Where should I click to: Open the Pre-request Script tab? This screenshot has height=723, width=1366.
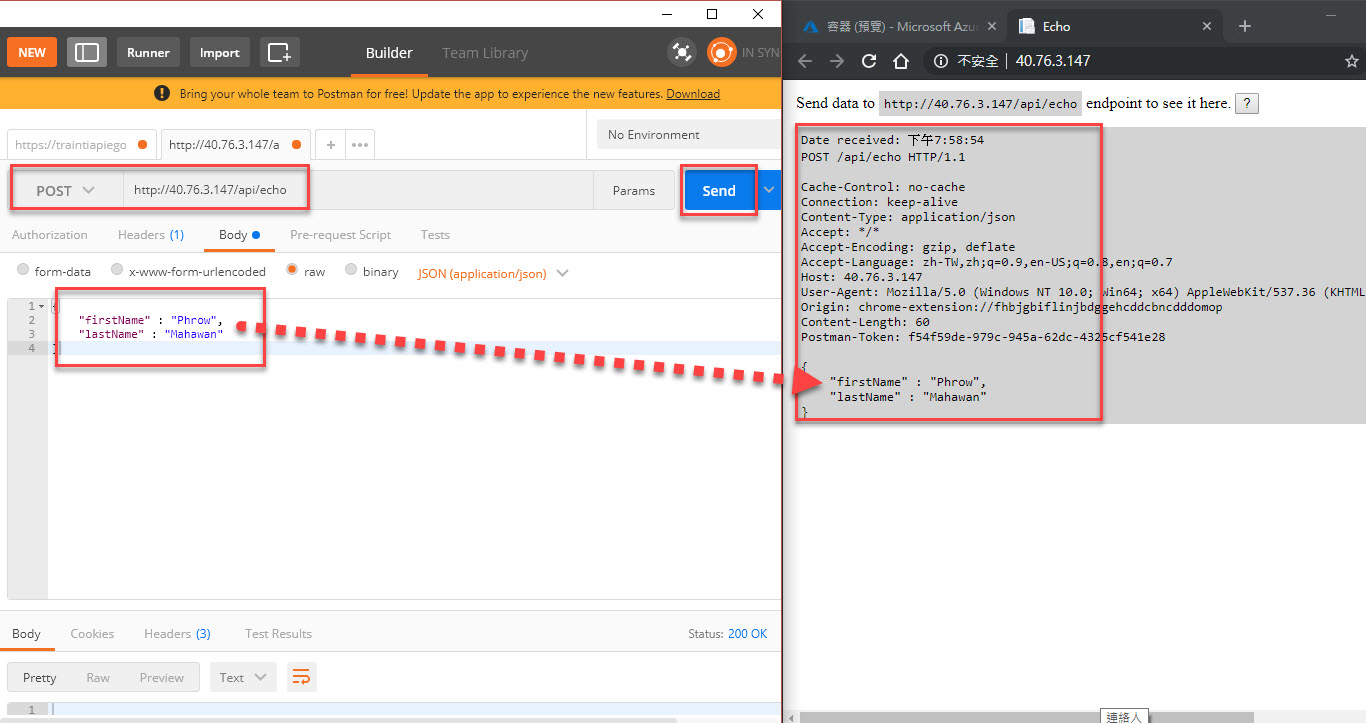pos(340,235)
